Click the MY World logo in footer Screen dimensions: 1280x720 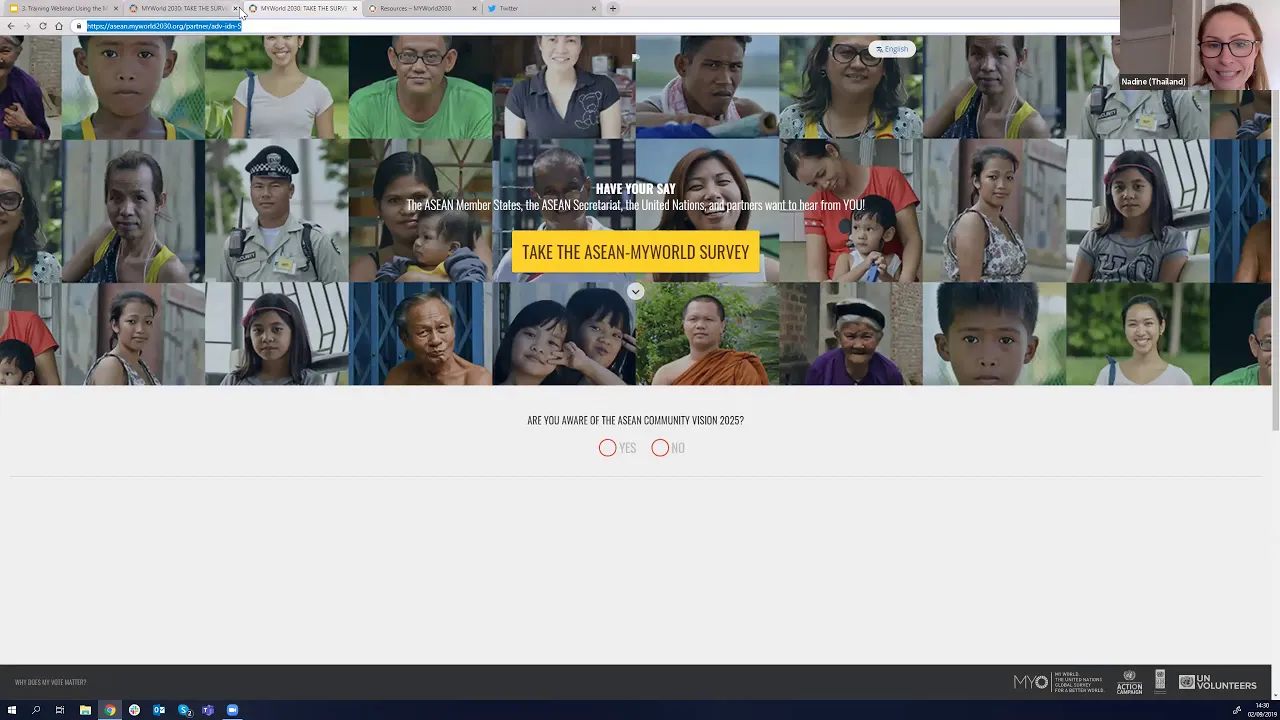[1058, 682]
